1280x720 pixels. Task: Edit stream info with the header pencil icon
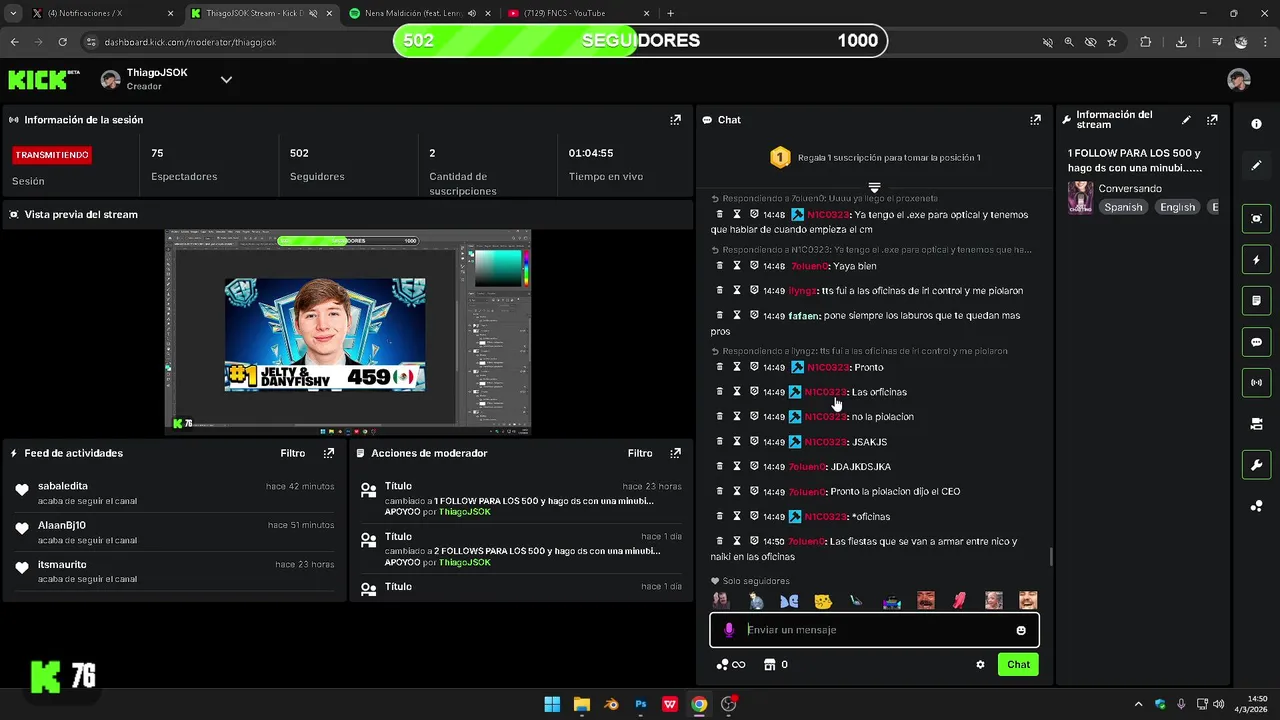[x=1186, y=120]
